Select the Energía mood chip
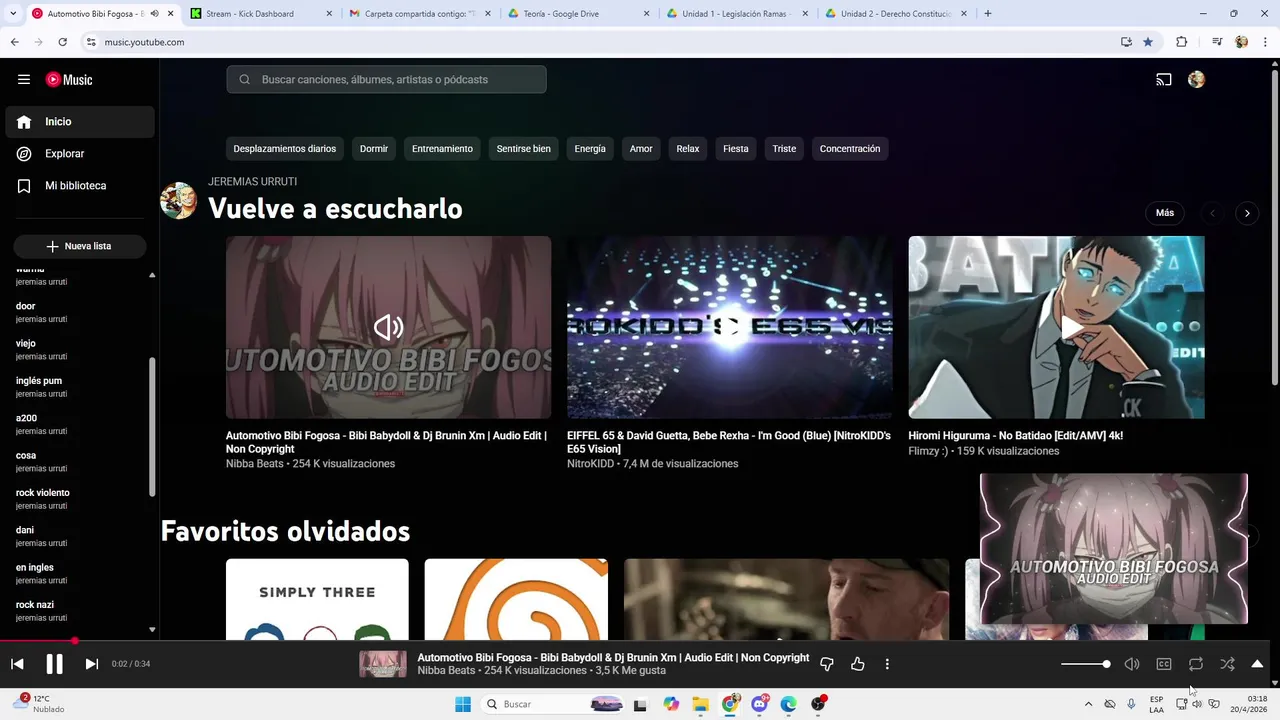 click(590, 149)
